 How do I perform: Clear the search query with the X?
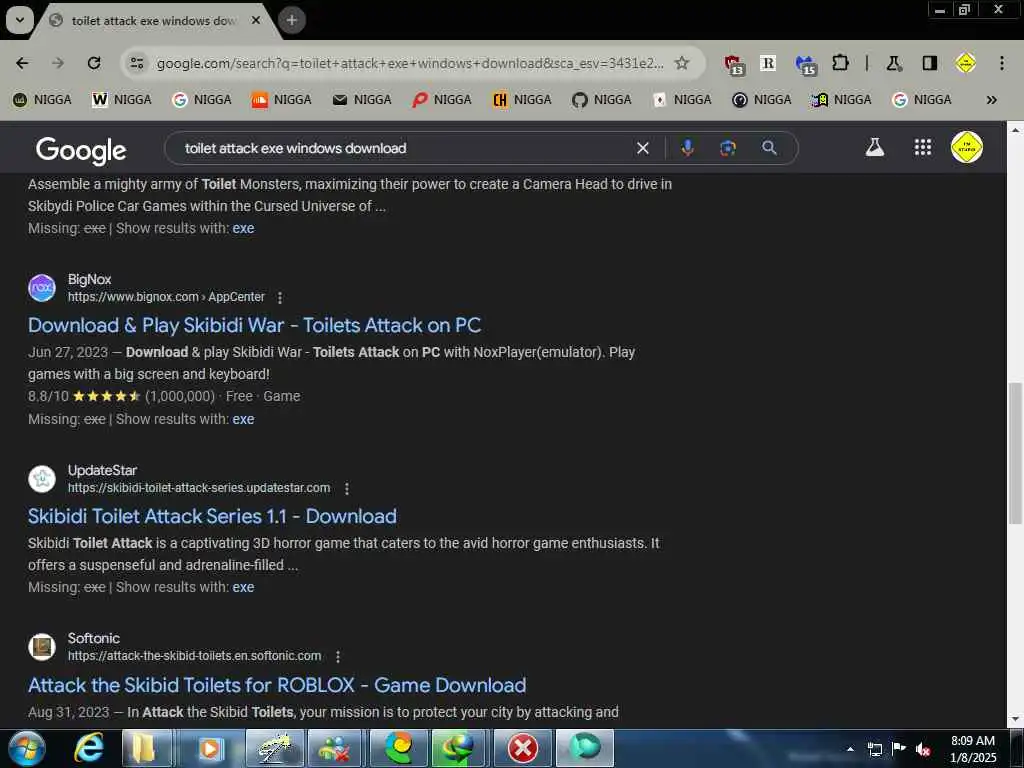(x=643, y=148)
